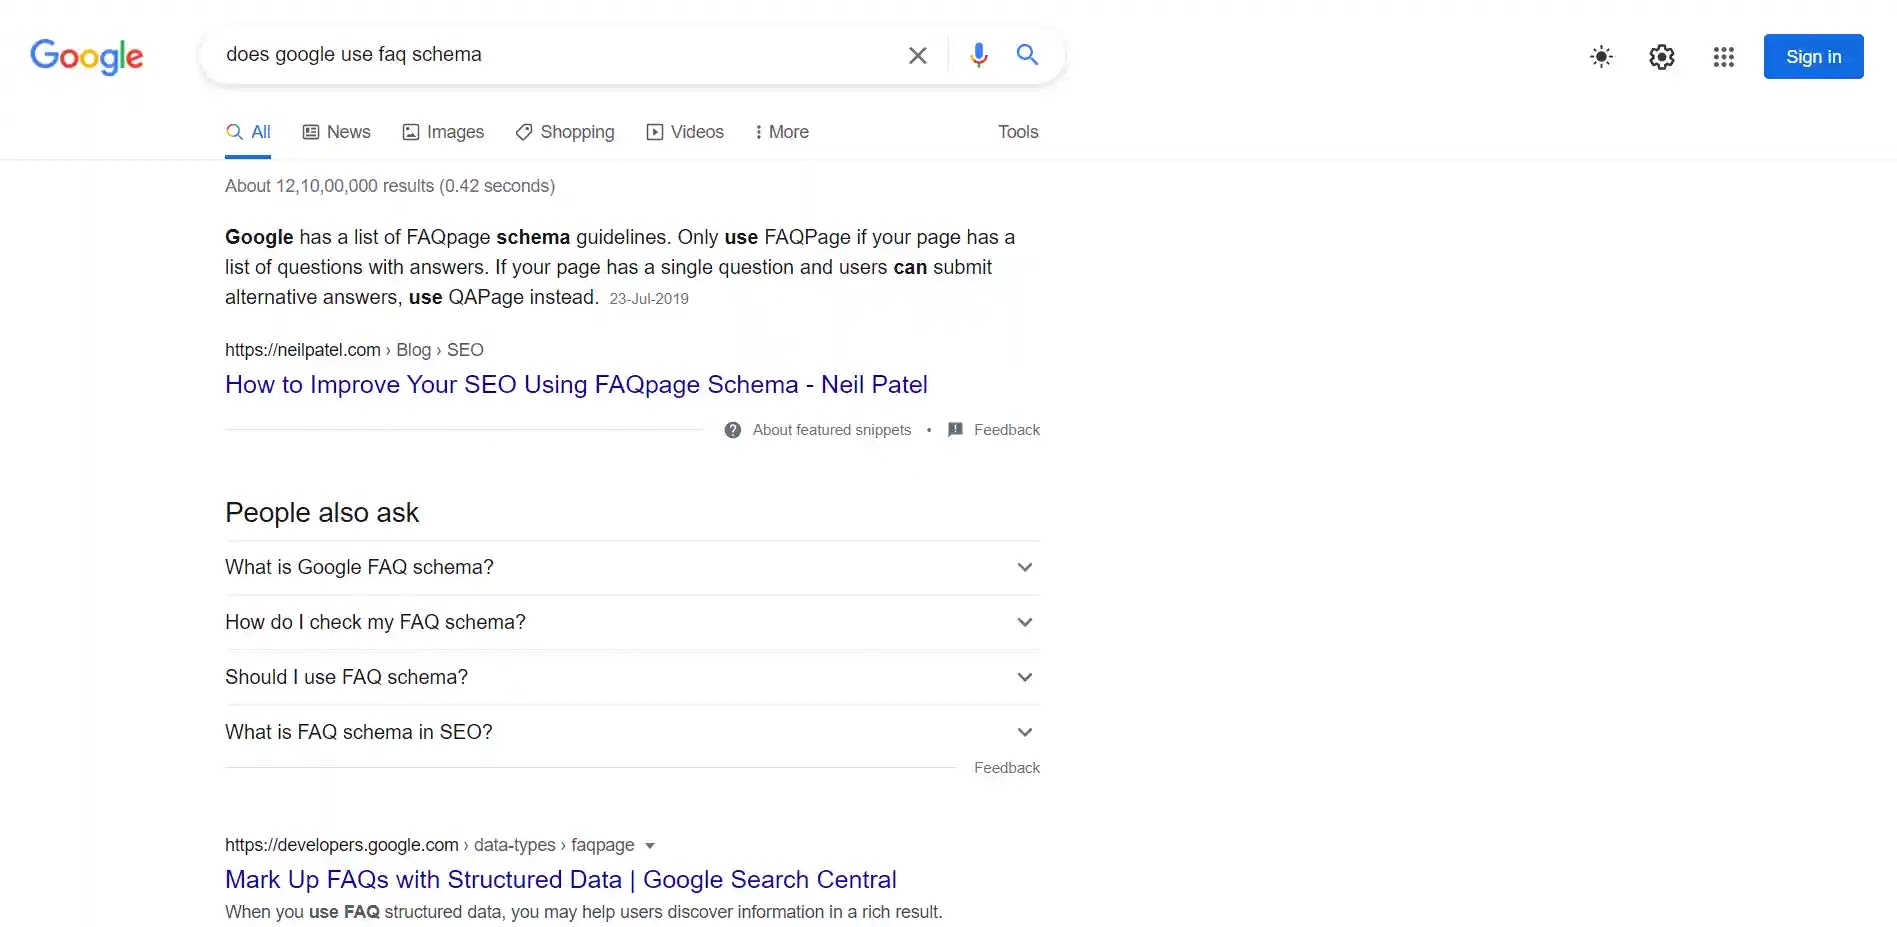Click the snippet date 23-Jul-2019

649,299
